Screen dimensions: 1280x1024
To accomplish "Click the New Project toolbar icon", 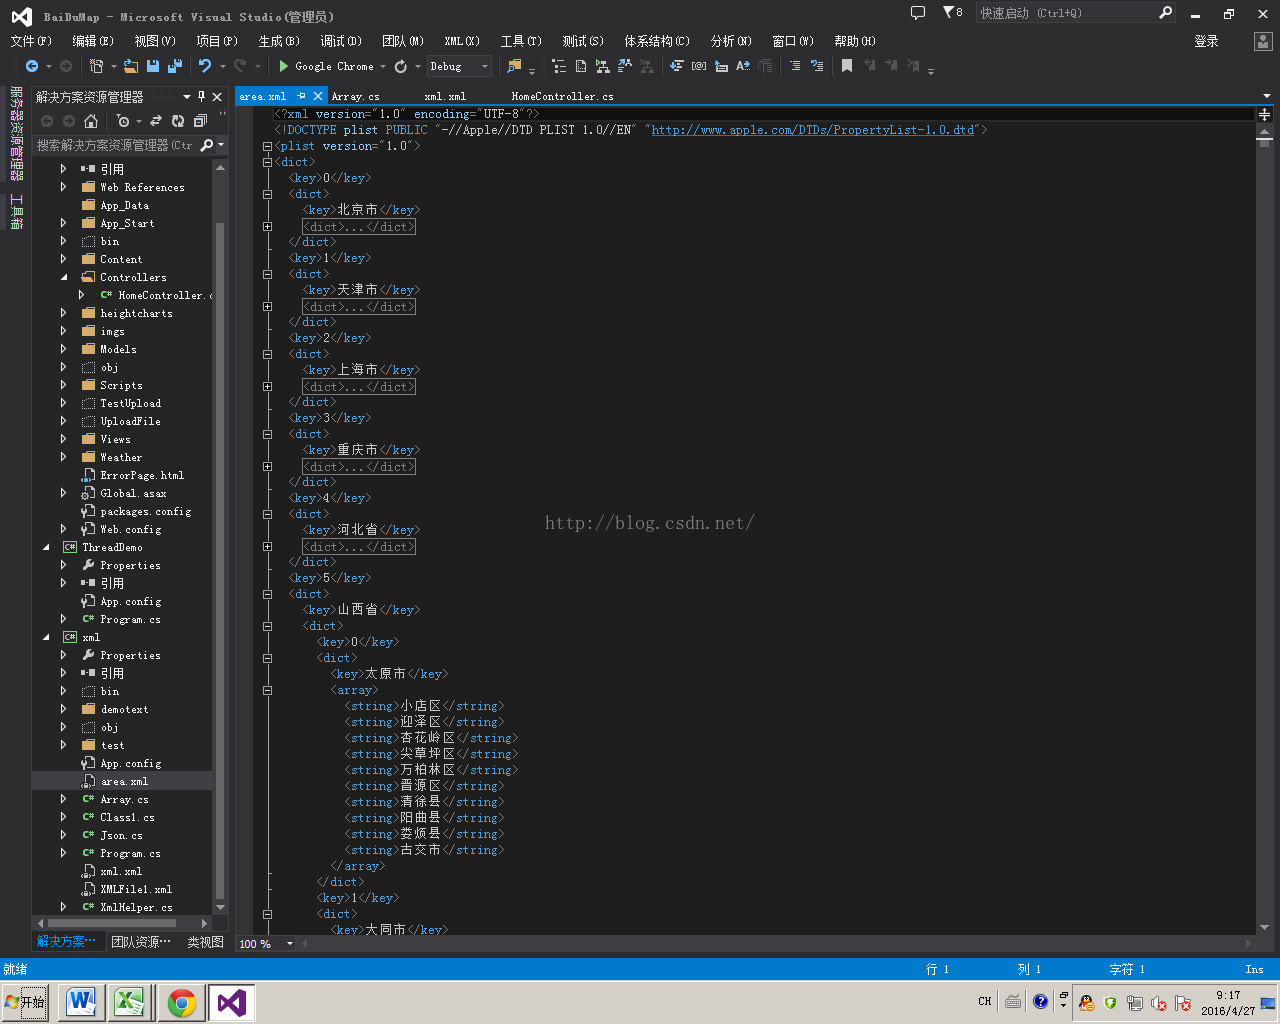I will tap(97, 66).
